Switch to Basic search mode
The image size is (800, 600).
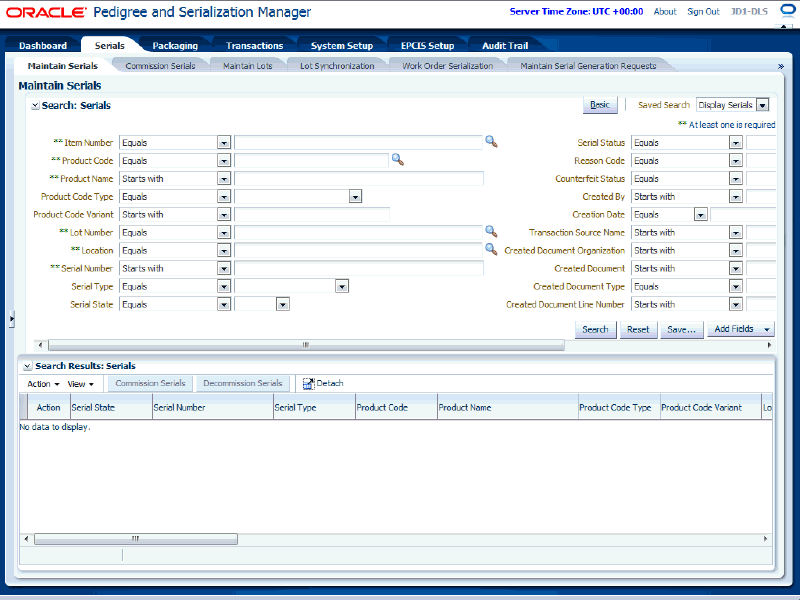tap(600, 105)
